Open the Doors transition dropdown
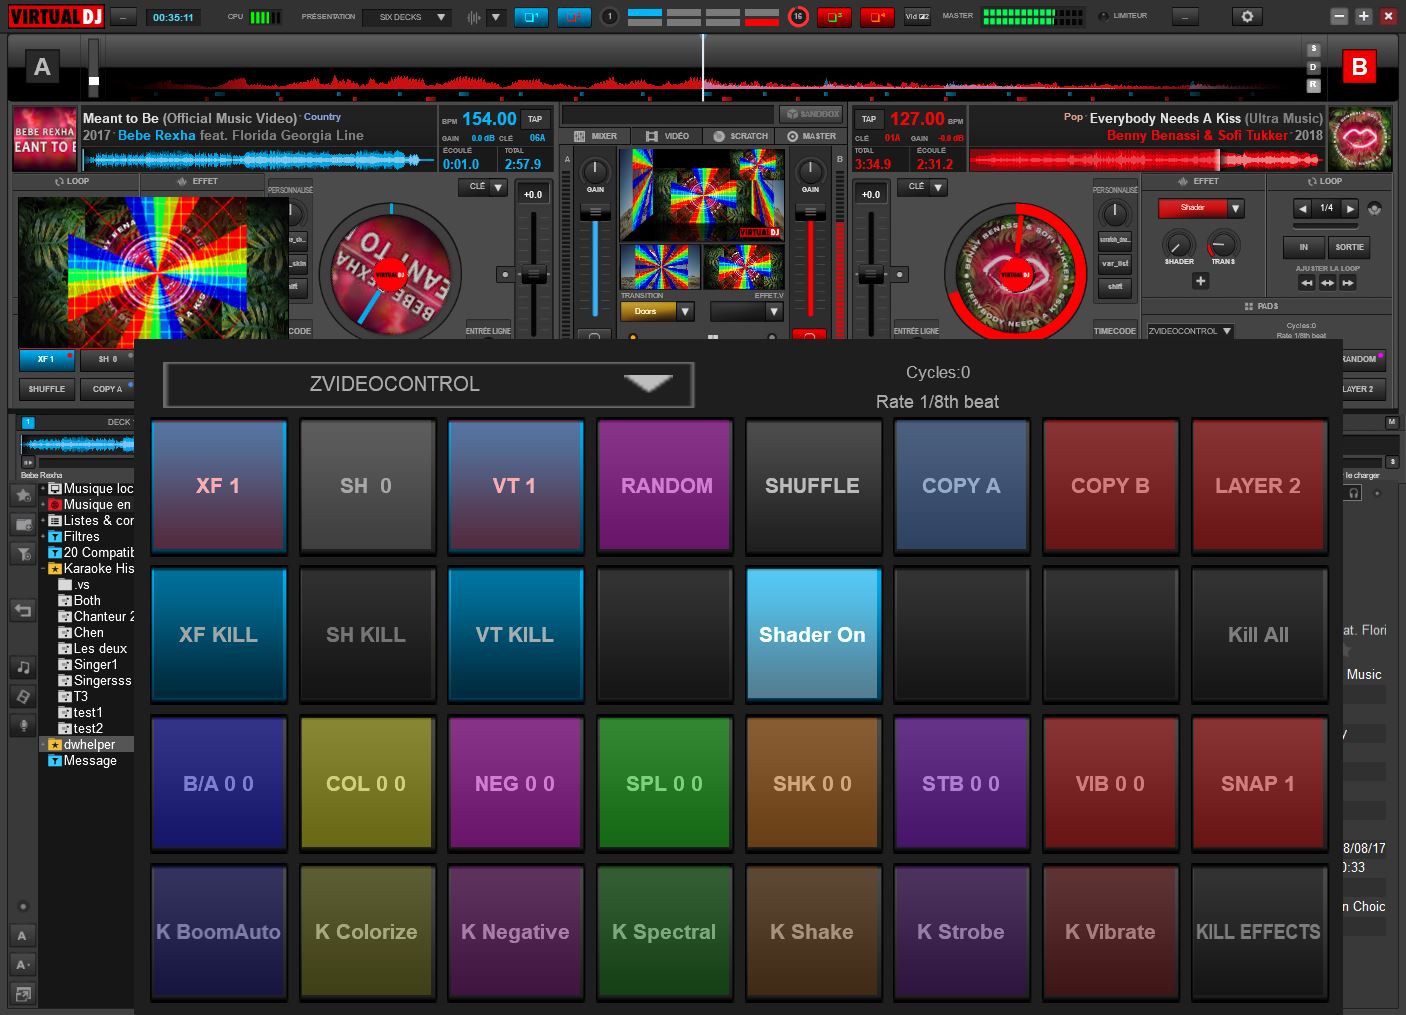 point(656,311)
